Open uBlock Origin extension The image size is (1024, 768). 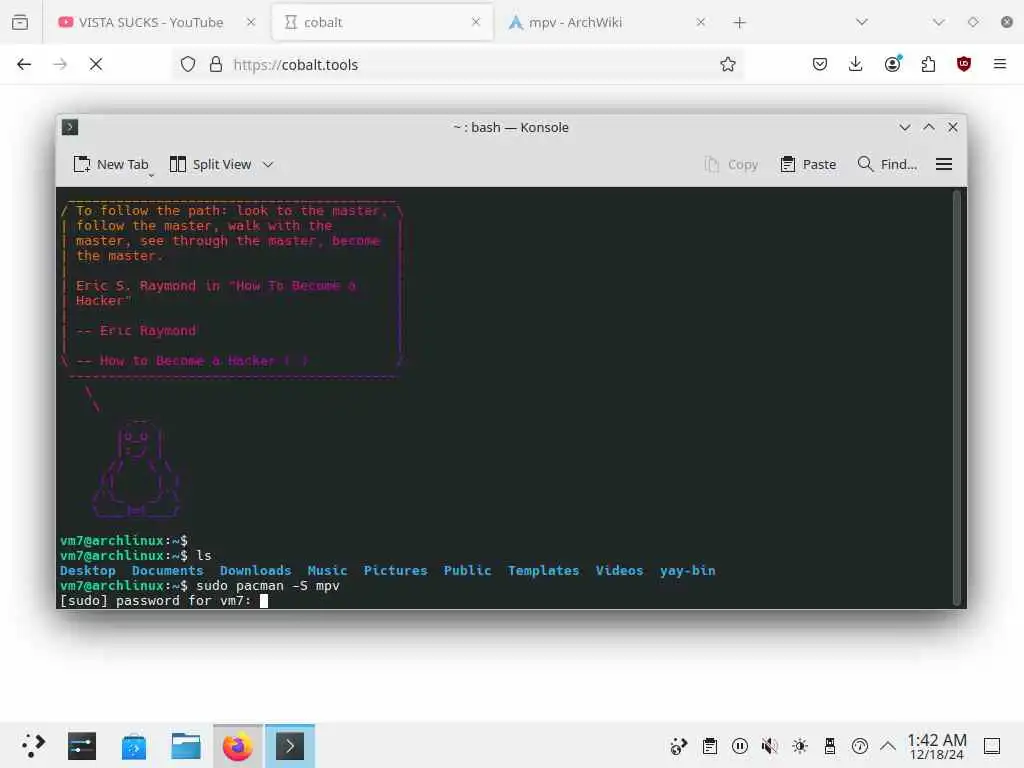click(x=964, y=64)
